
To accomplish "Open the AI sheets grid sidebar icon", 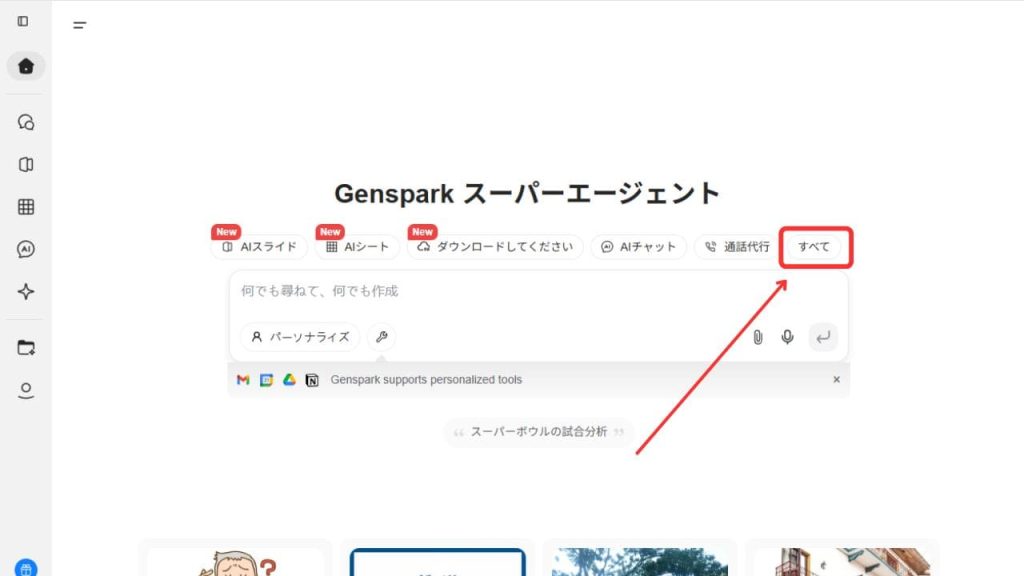I will pos(26,207).
